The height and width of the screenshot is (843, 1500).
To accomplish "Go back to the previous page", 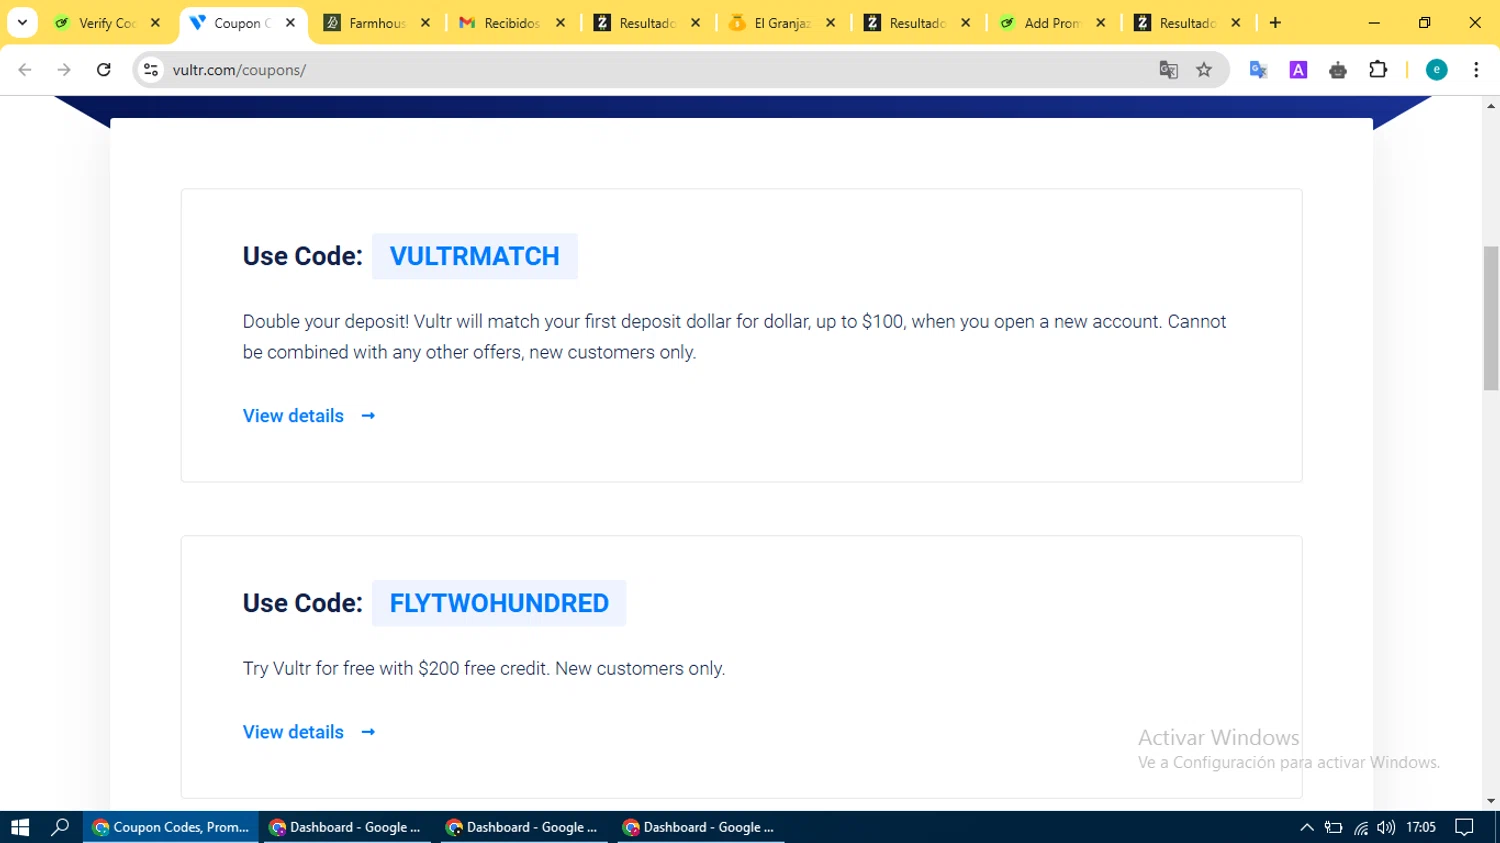I will pos(25,70).
